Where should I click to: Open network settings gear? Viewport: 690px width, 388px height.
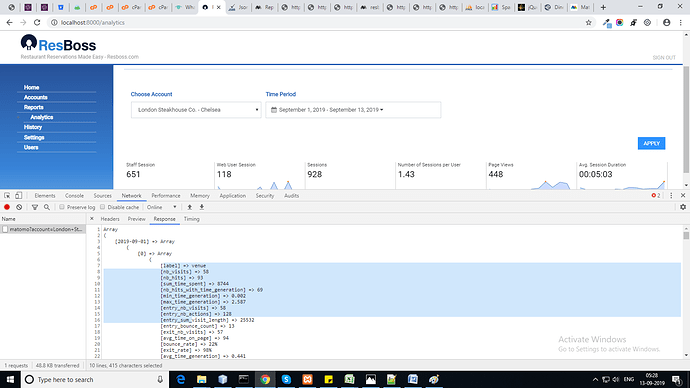point(683,207)
